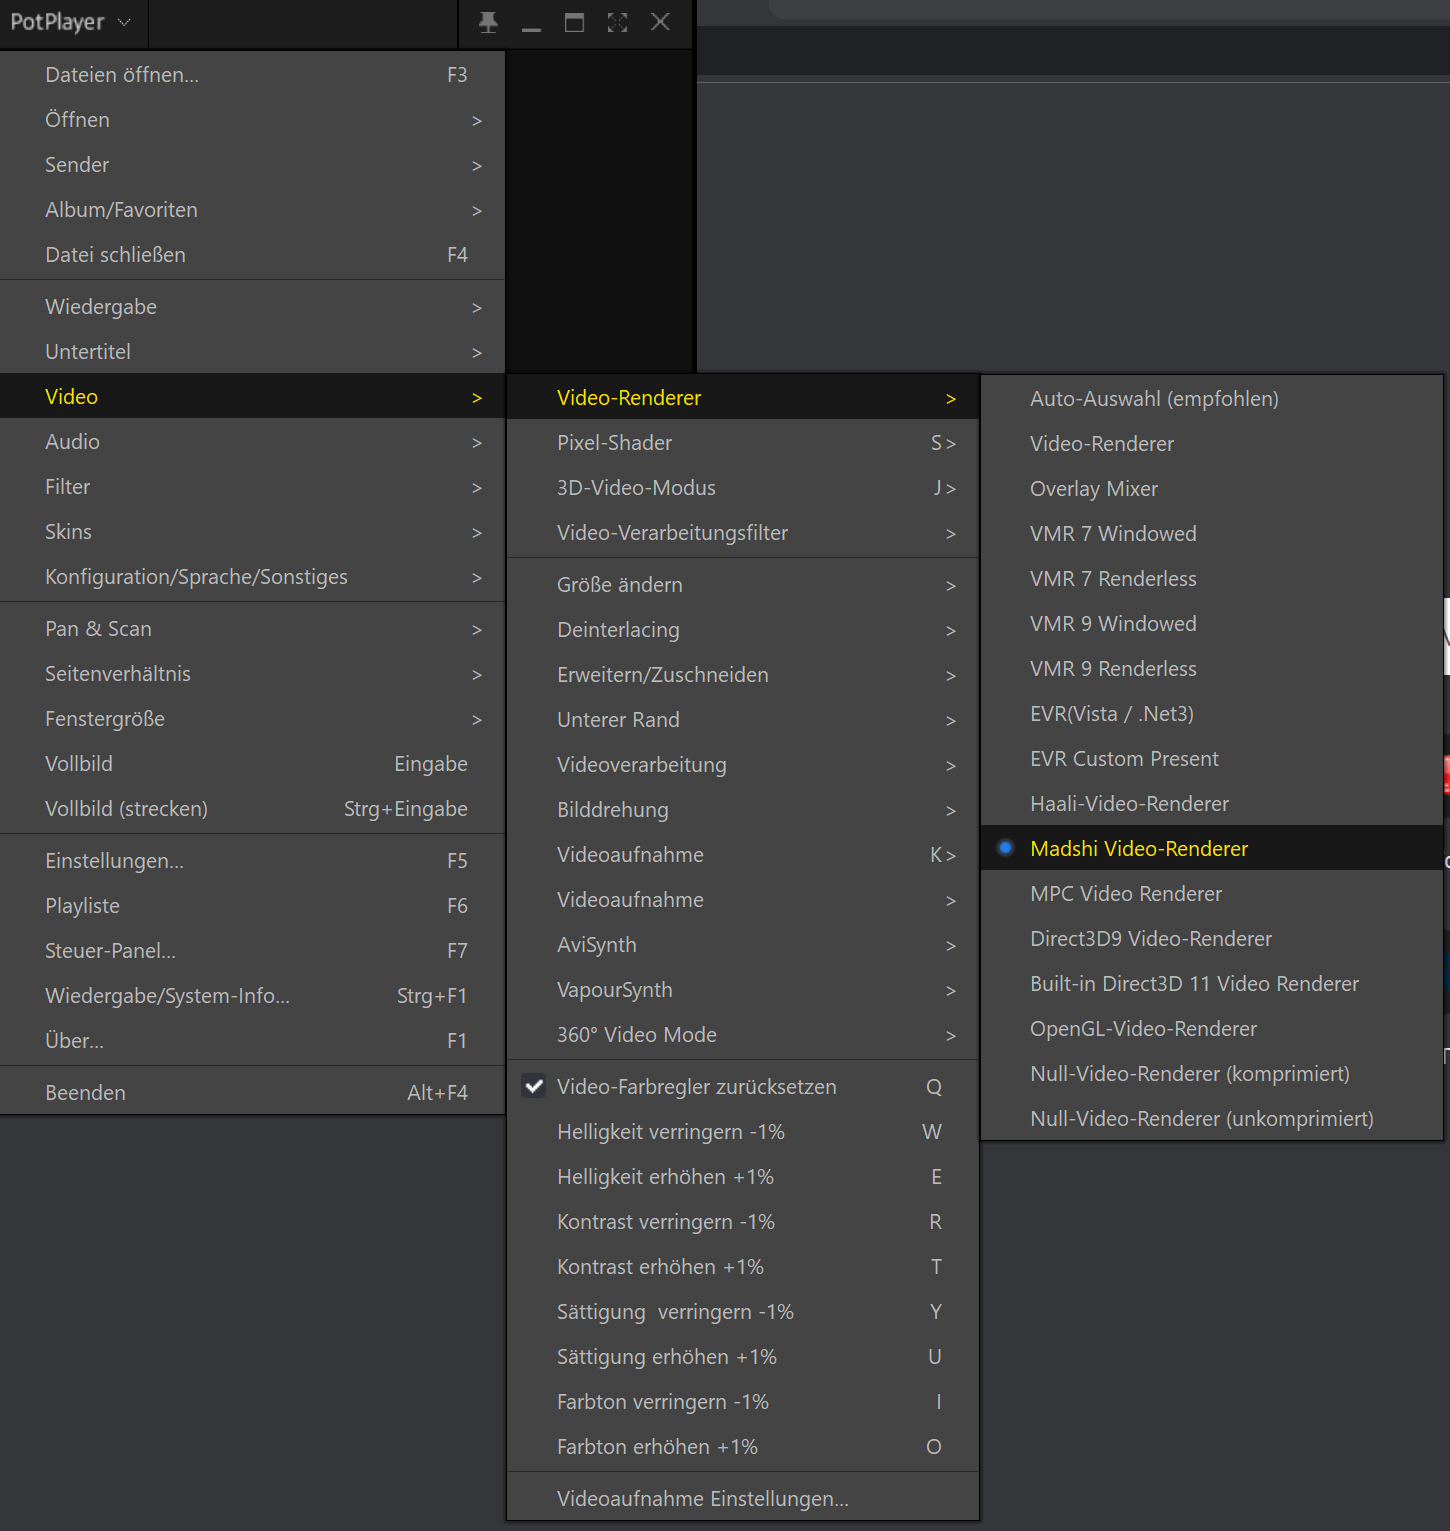Screen dimensions: 1450x1531
Task: Select Null-Video-Renderer (komprimiert)
Action: (1212, 1073)
